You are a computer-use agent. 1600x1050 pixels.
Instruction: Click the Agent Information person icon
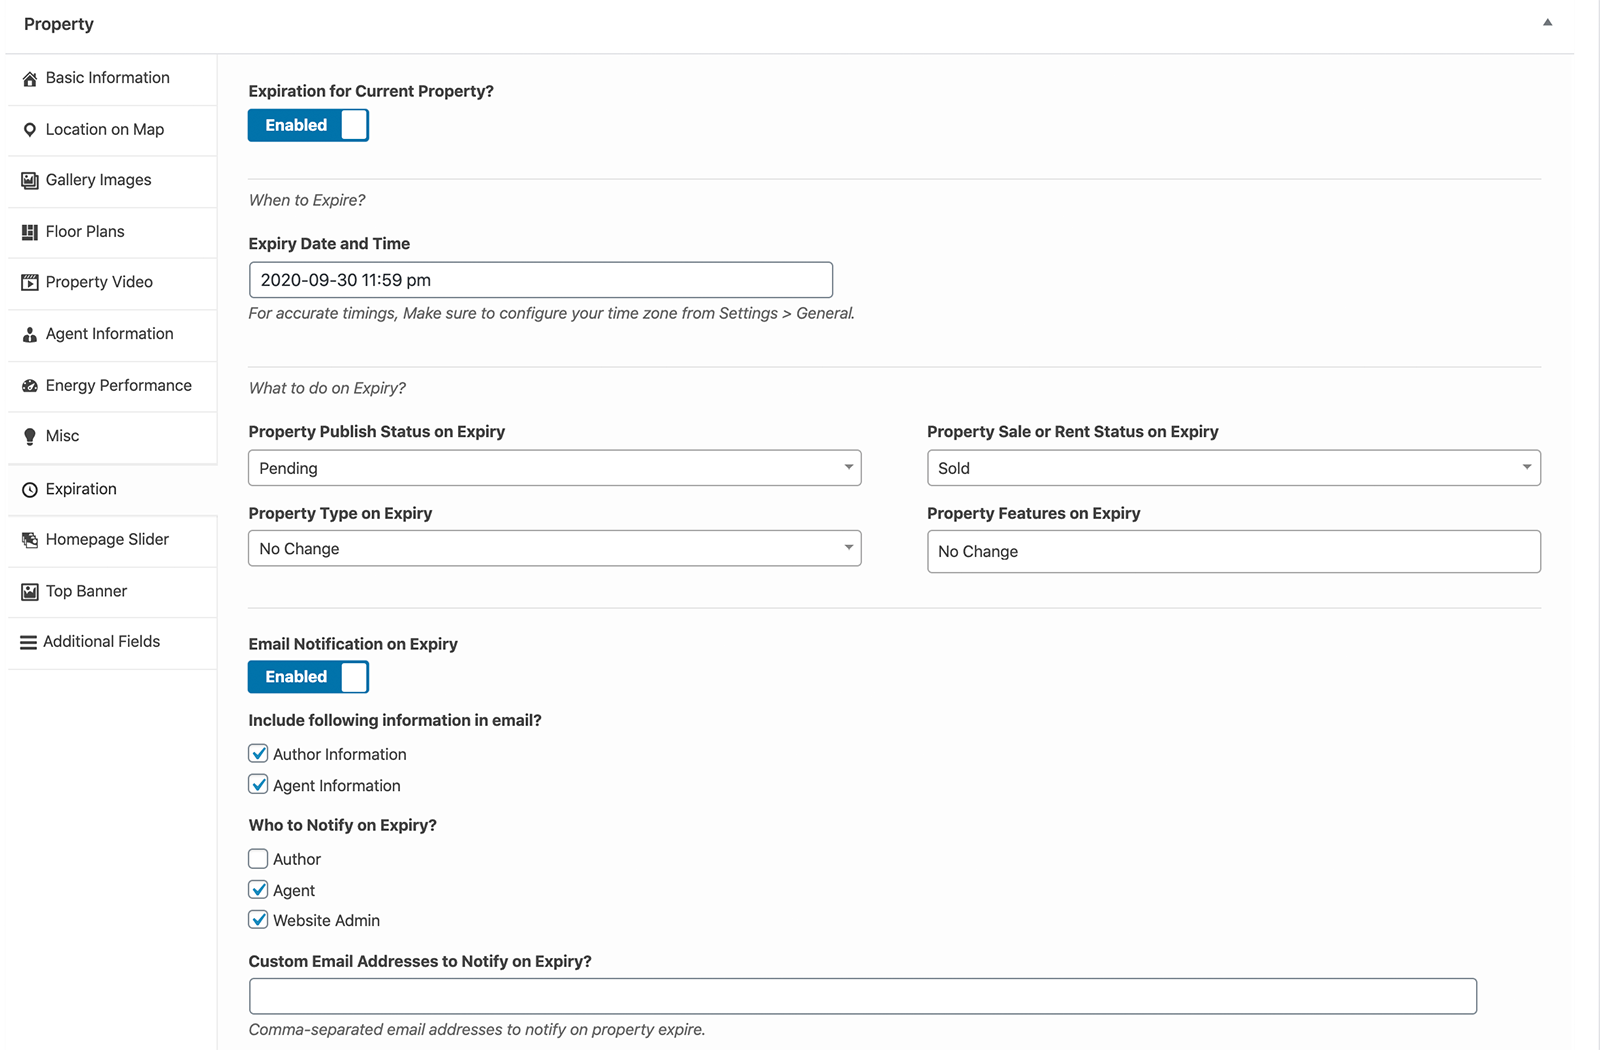tap(30, 335)
